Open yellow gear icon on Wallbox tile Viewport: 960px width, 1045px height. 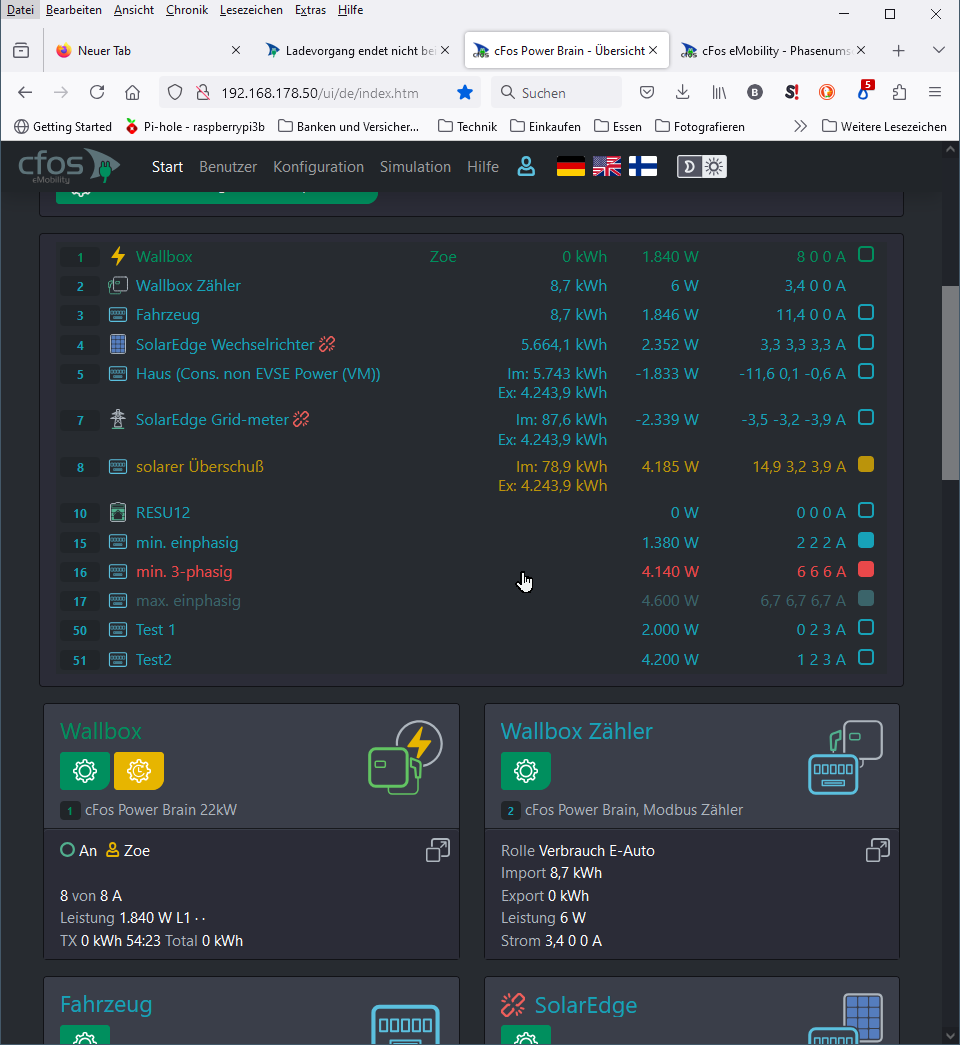pyautogui.click(x=139, y=771)
